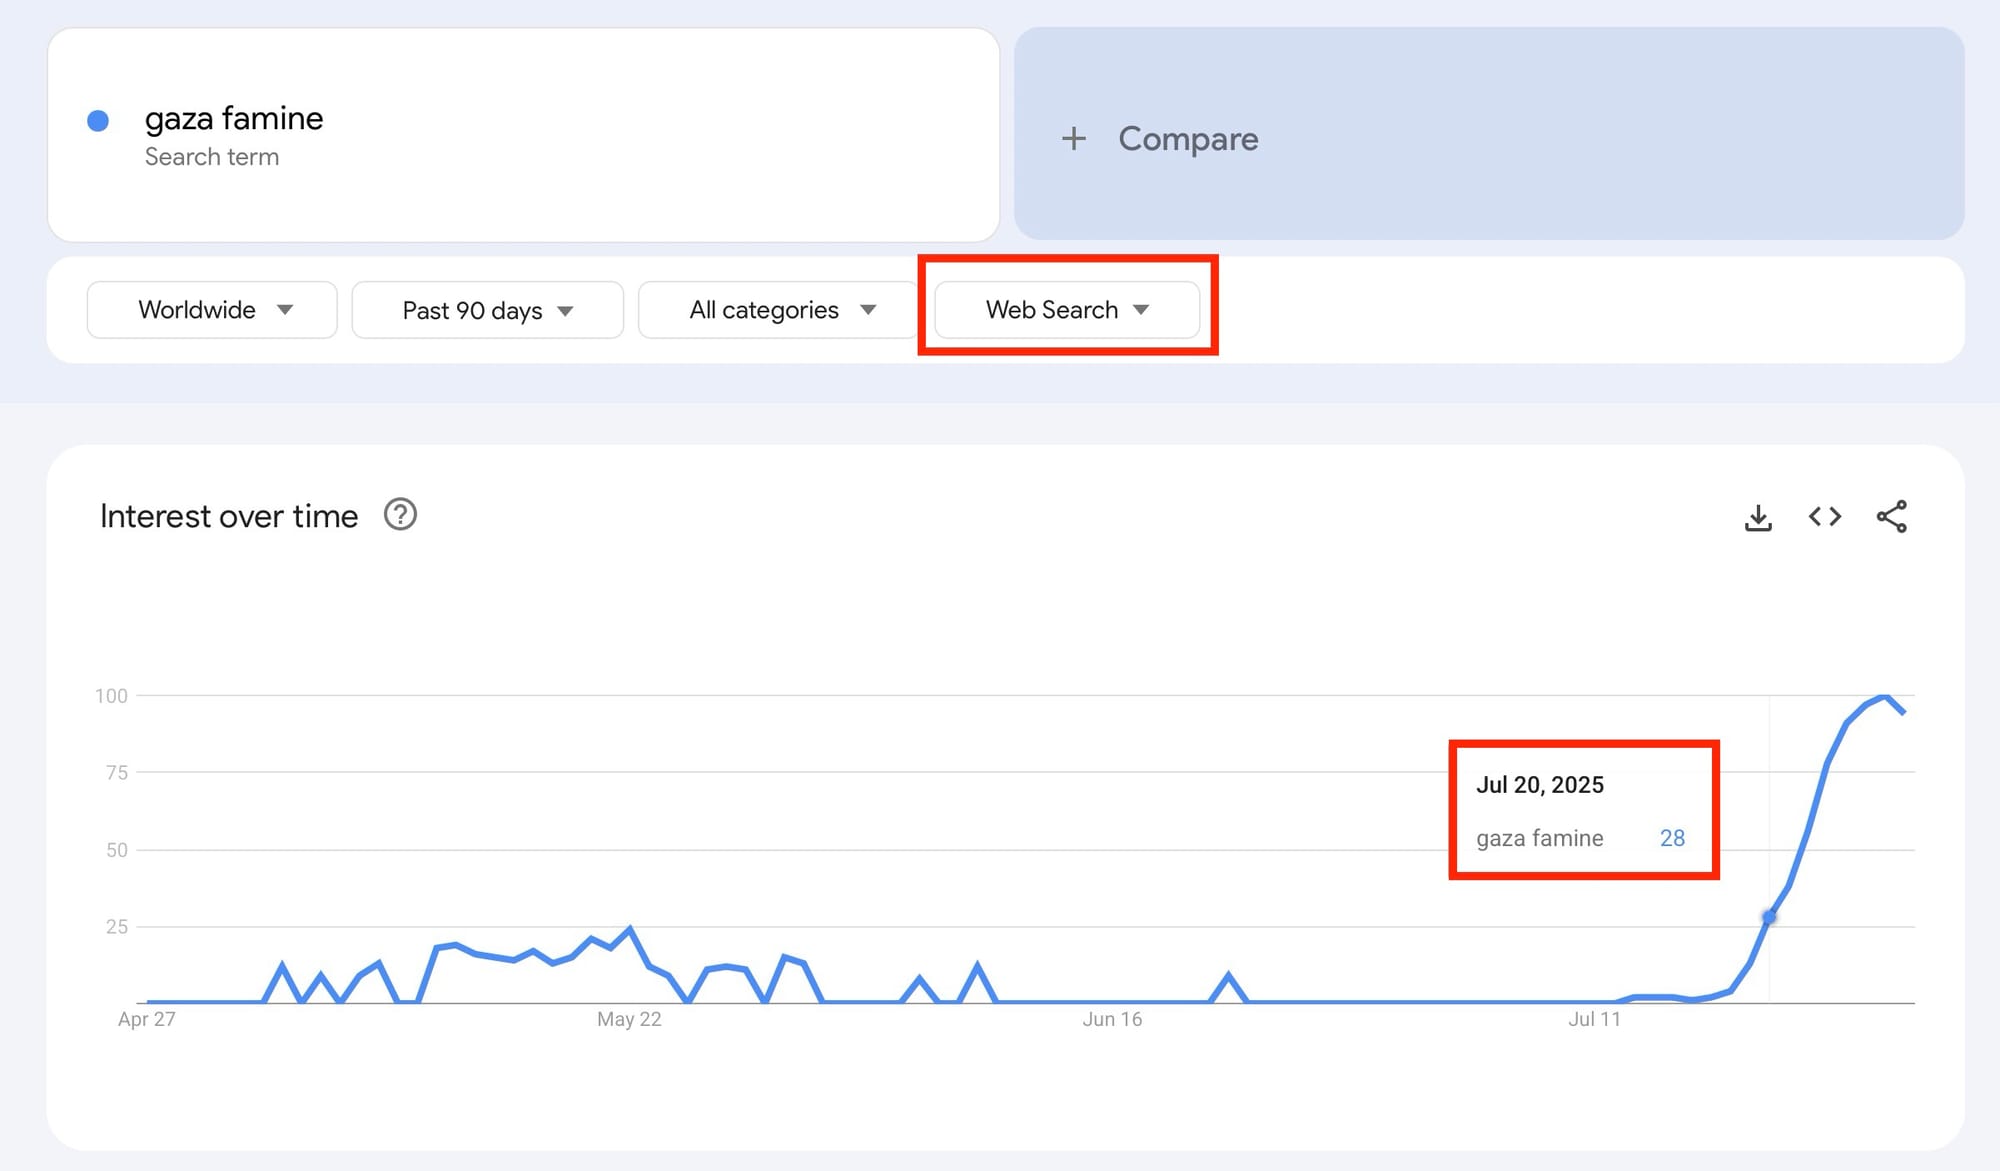Click the peak of the trend line
Viewport: 2000px width, 1171px height.
[x=1884, y=696]
